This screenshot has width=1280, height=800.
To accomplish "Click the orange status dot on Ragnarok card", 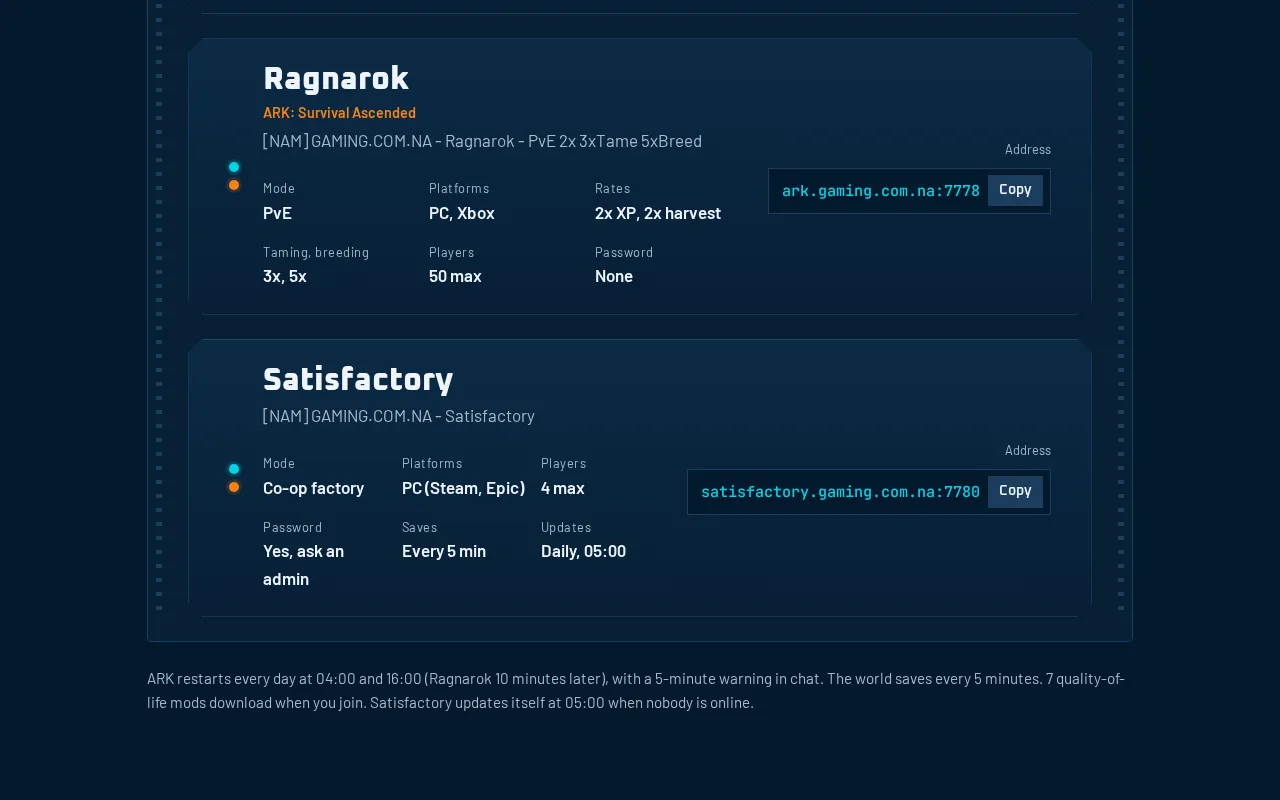I will click(234, 185).
